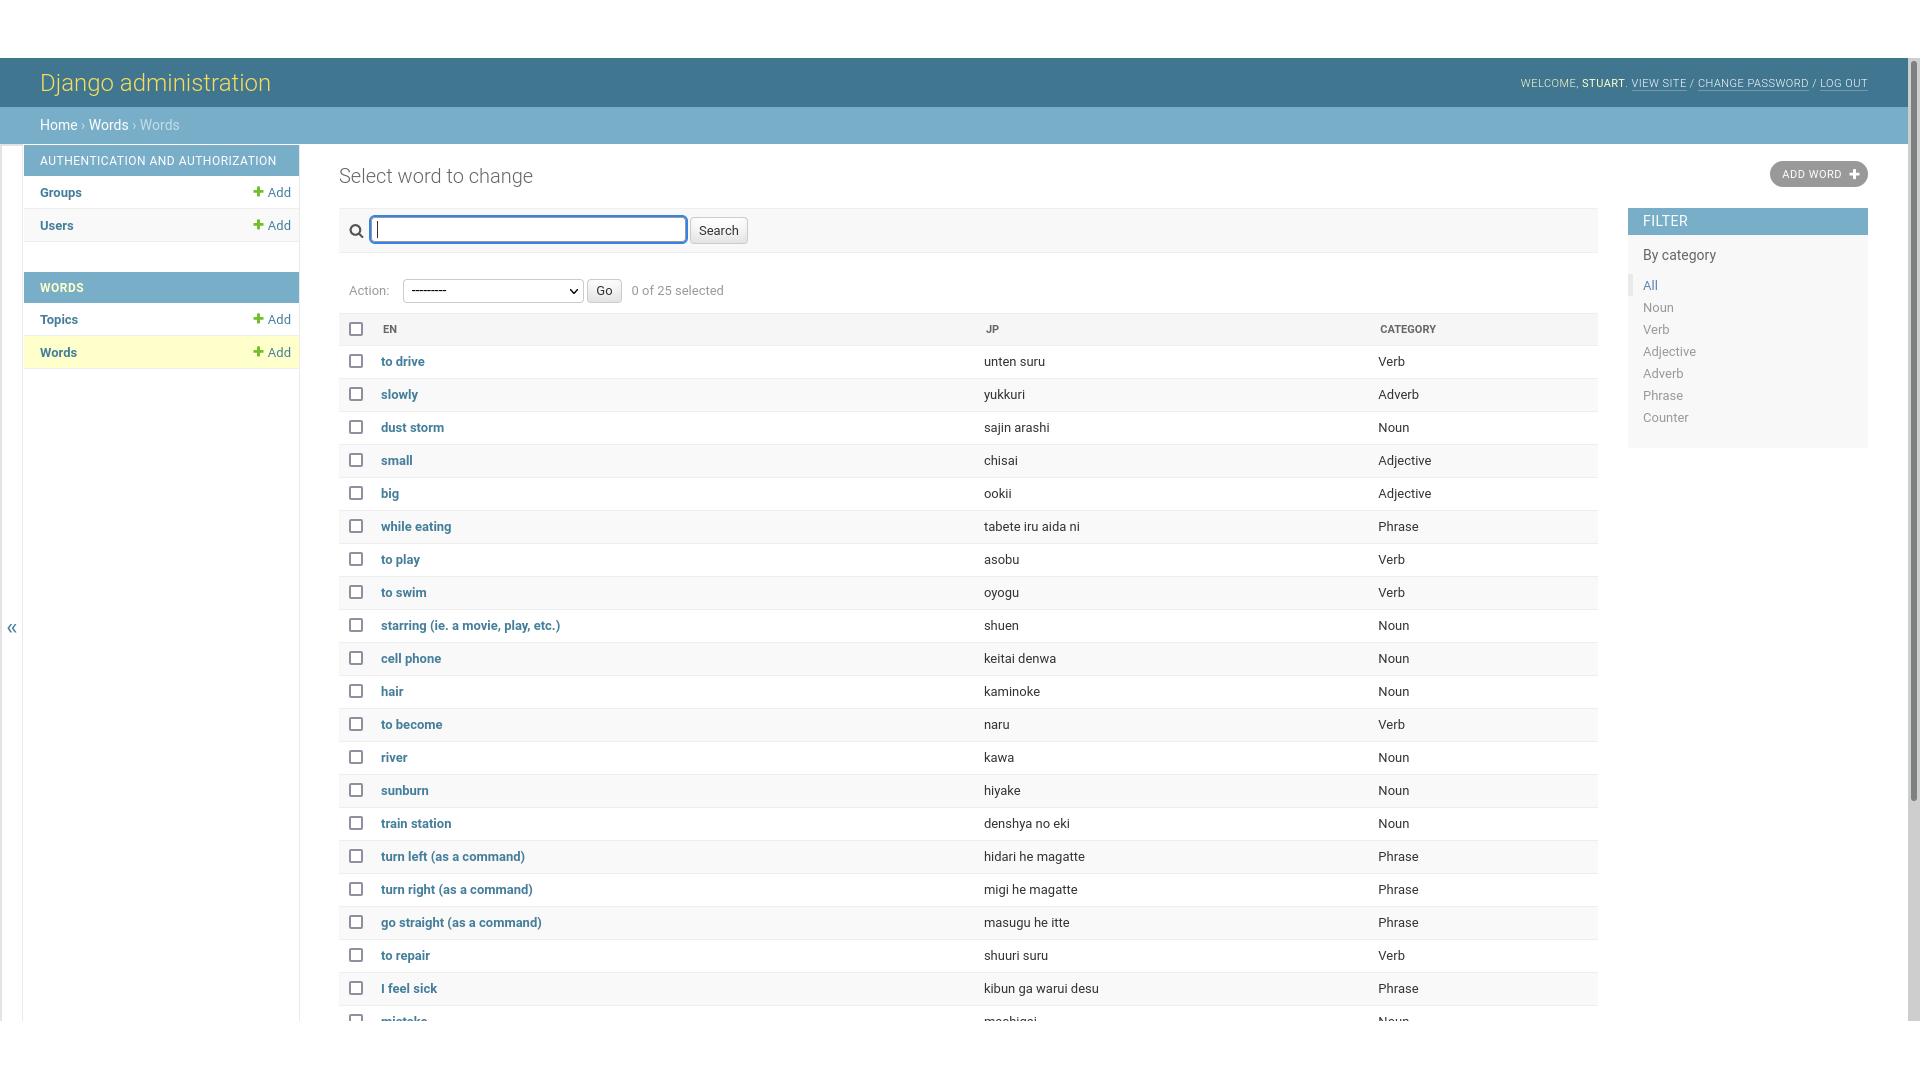Click the Django administration site title
Image resolution: width=1920 pixels, height=1080 pixels.
[155, 83]
